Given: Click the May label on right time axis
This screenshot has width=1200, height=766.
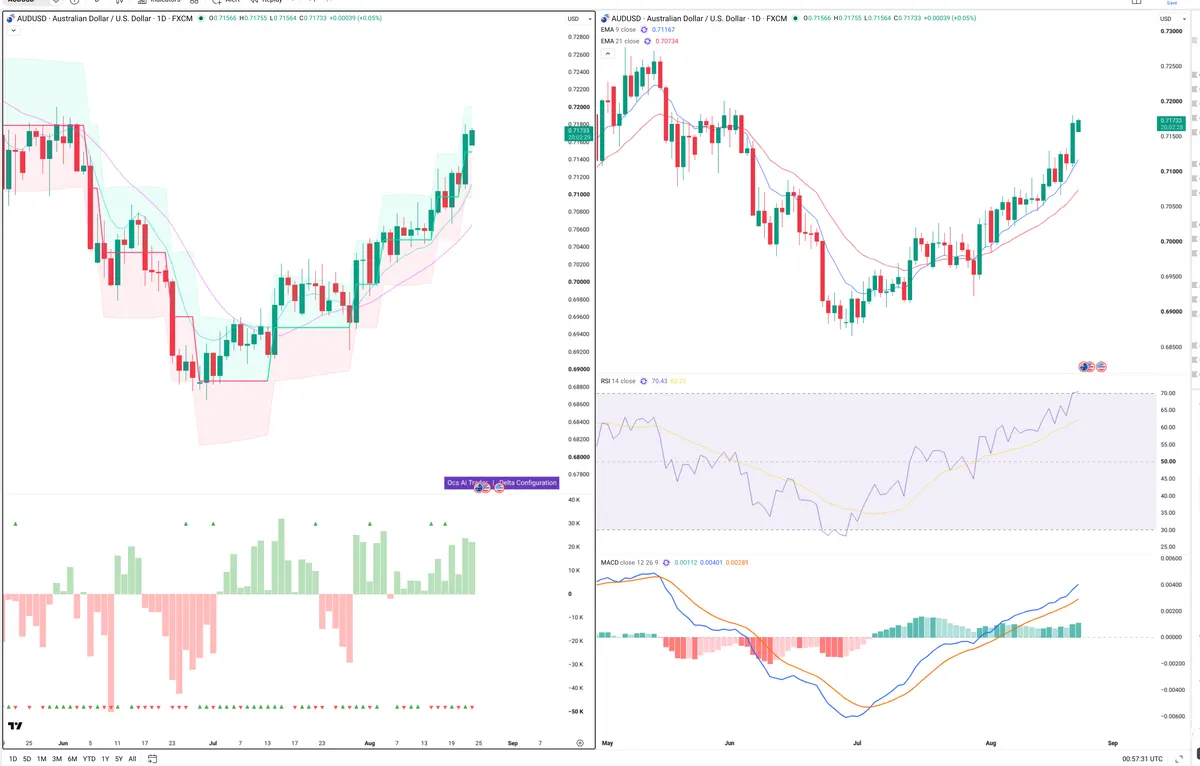Looking at the screenshot, I should [608, 743].
